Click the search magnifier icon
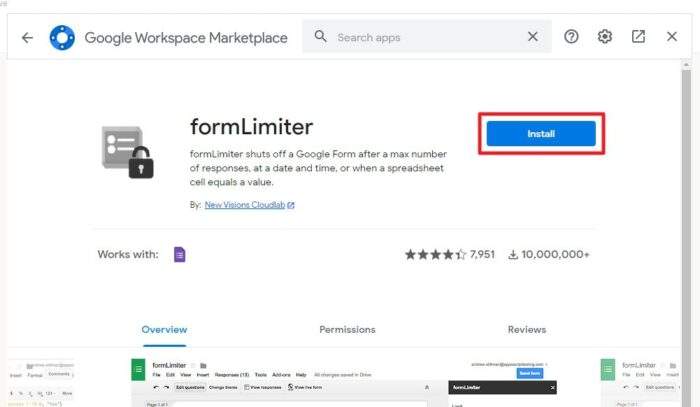700x407 pixels. tap(320, 36)
